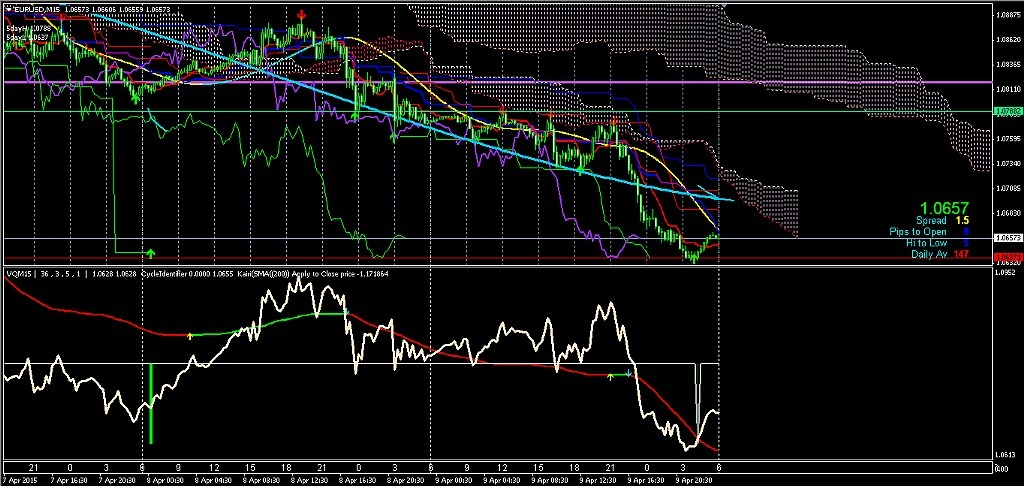The width and height of the screenshot is (1024, 486).
Task: Click the chart shift triangle on the top time edge
Action: pyautogui.click(x=722, y=6)
